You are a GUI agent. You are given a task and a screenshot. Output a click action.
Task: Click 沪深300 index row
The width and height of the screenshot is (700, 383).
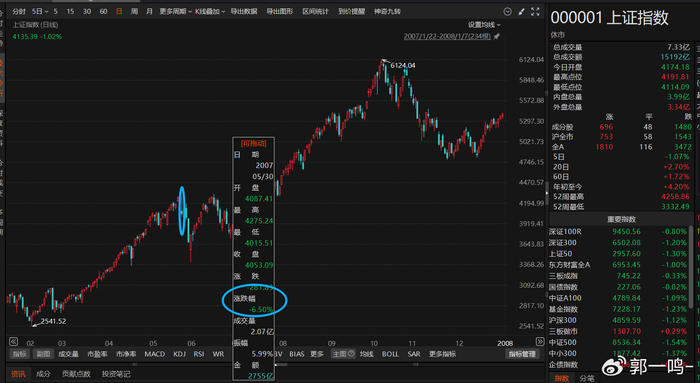tap(618, 320)
